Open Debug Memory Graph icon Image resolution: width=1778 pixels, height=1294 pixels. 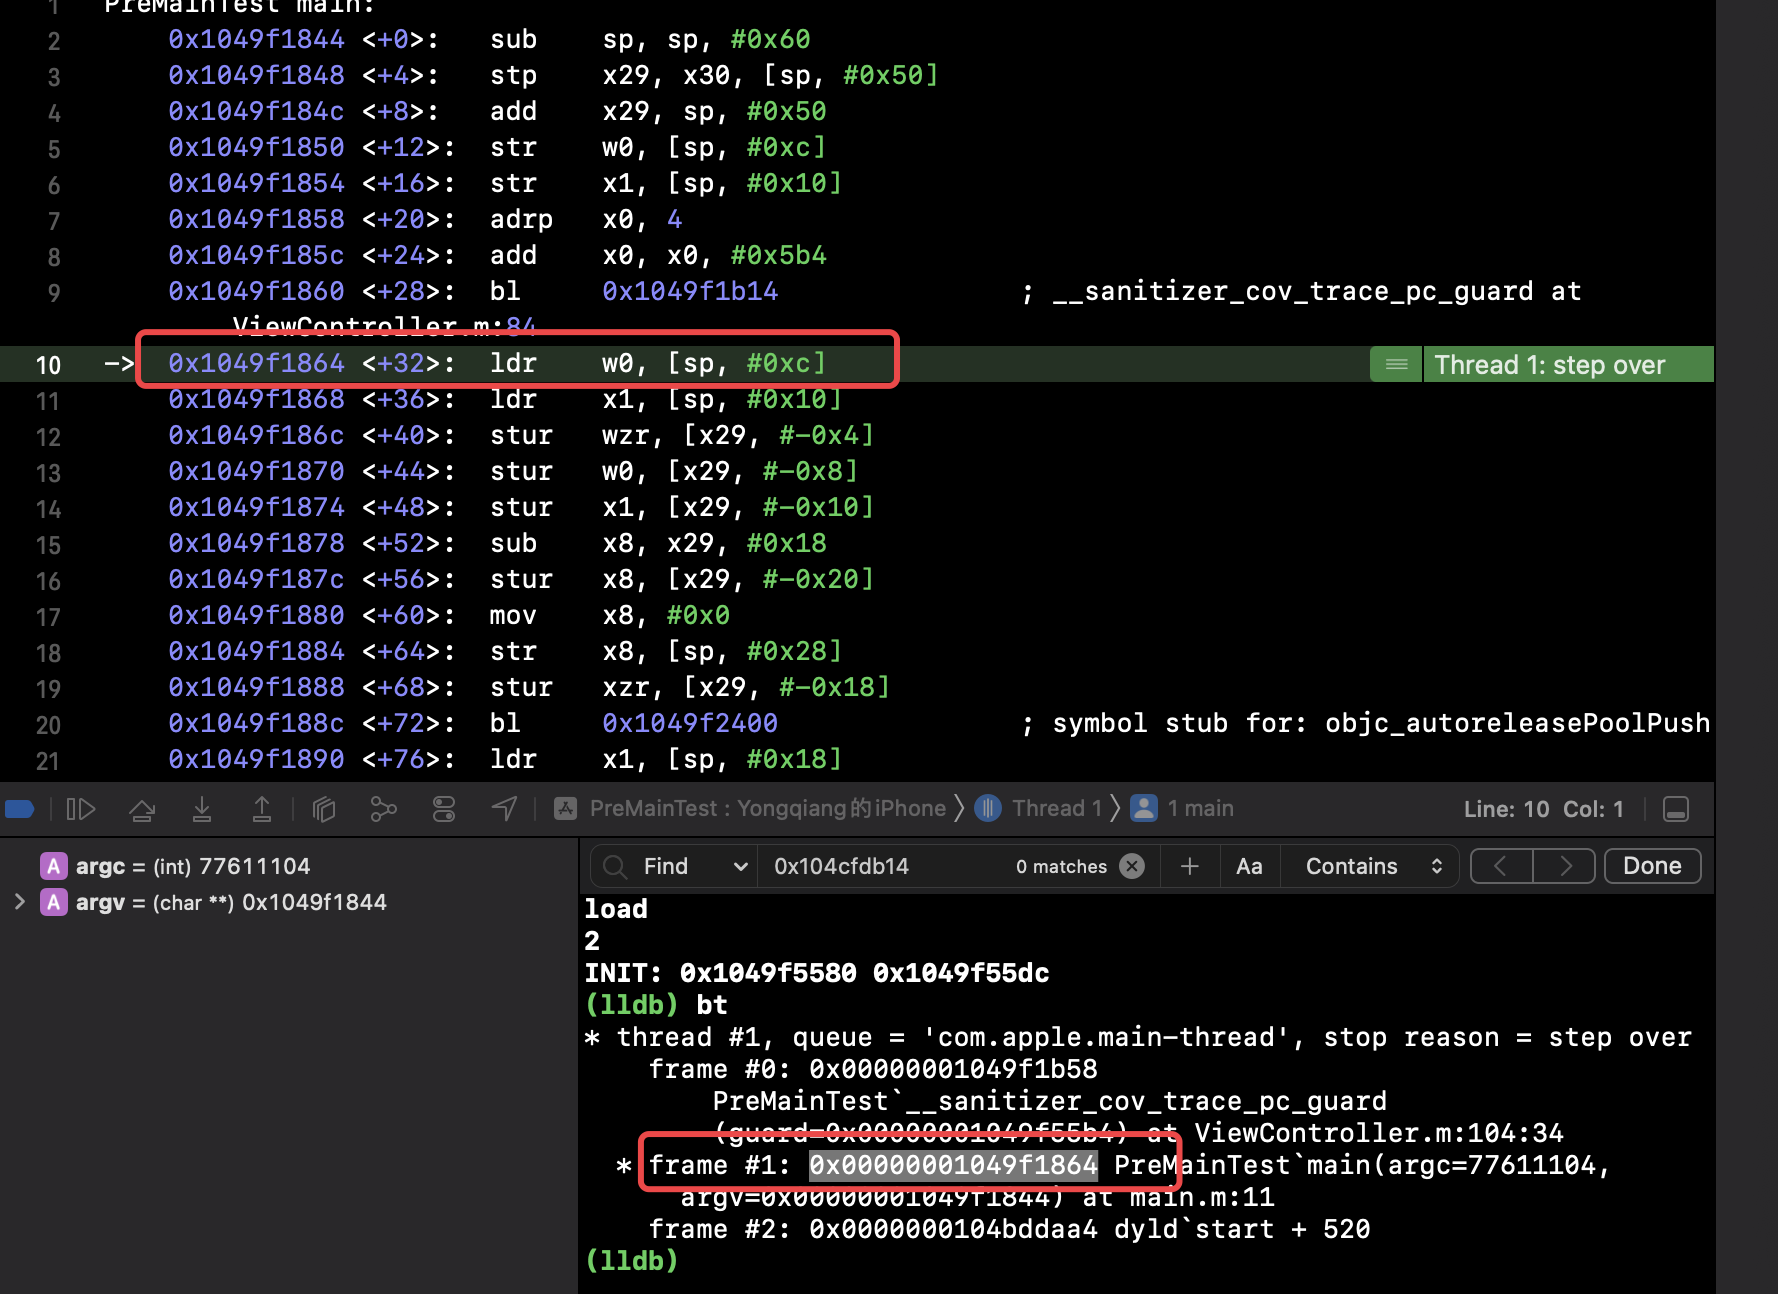pos(383,809)
